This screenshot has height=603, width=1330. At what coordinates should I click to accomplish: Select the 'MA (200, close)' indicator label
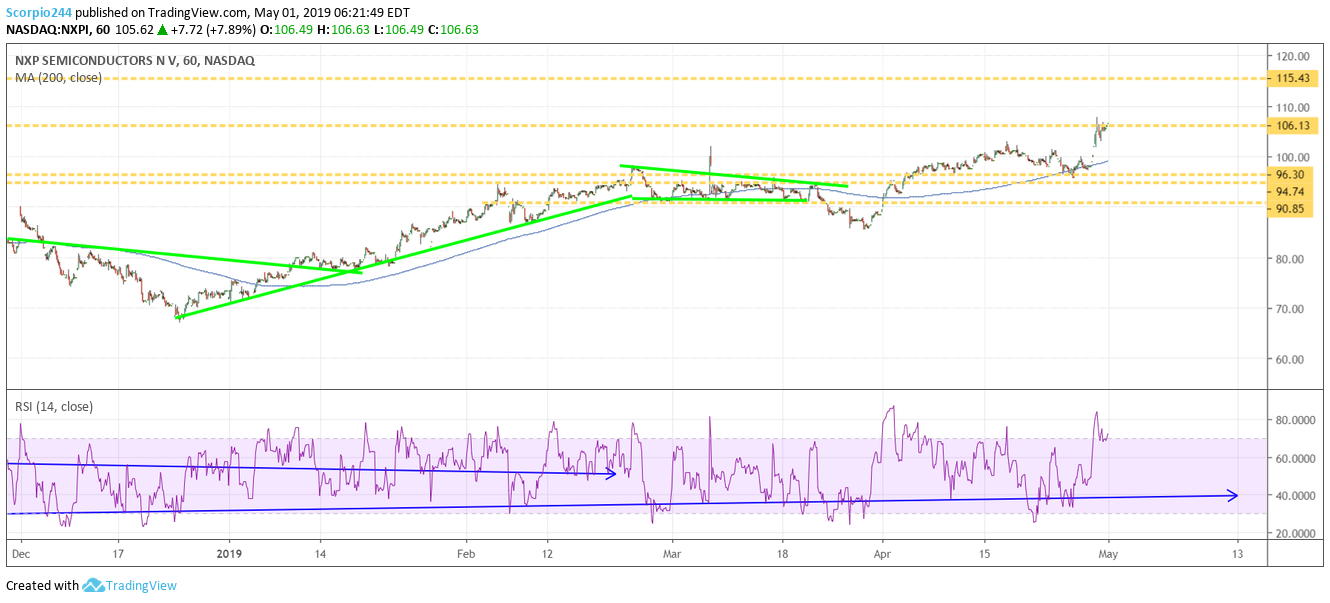58,77
